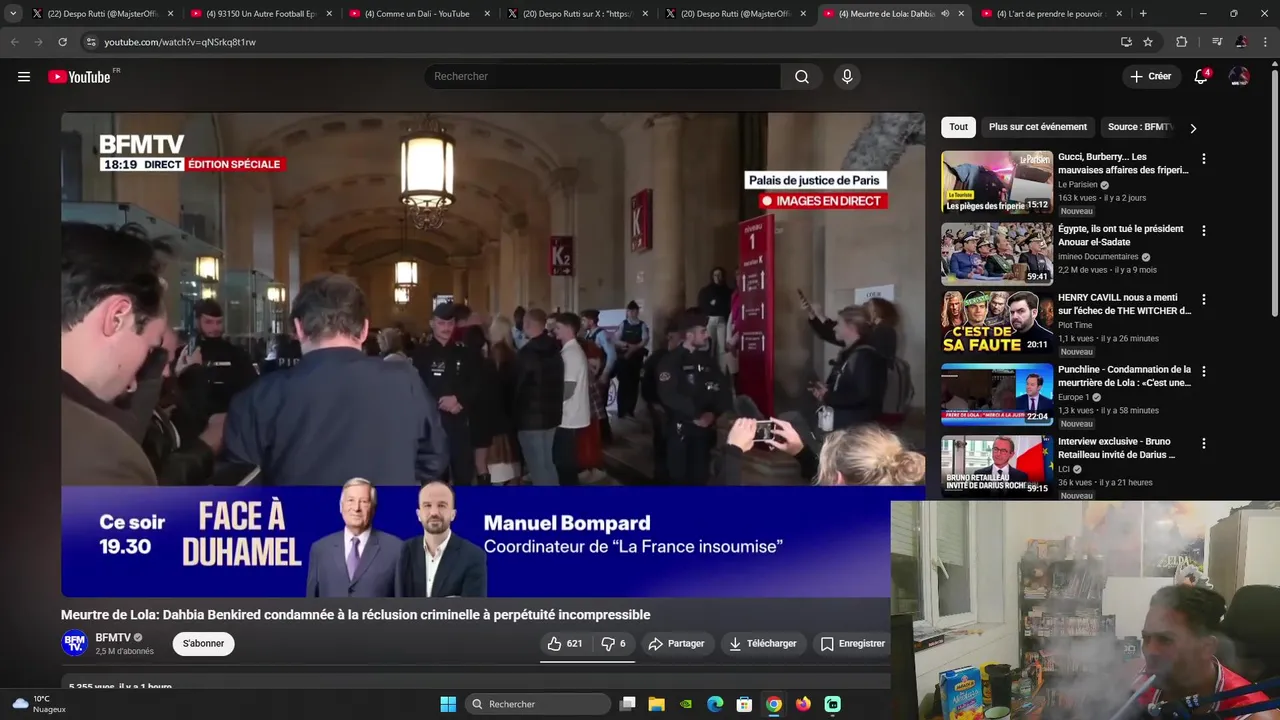
Task: Open 'HENRY CAVILL nous a menti' title
Action: pos(1124,304)
